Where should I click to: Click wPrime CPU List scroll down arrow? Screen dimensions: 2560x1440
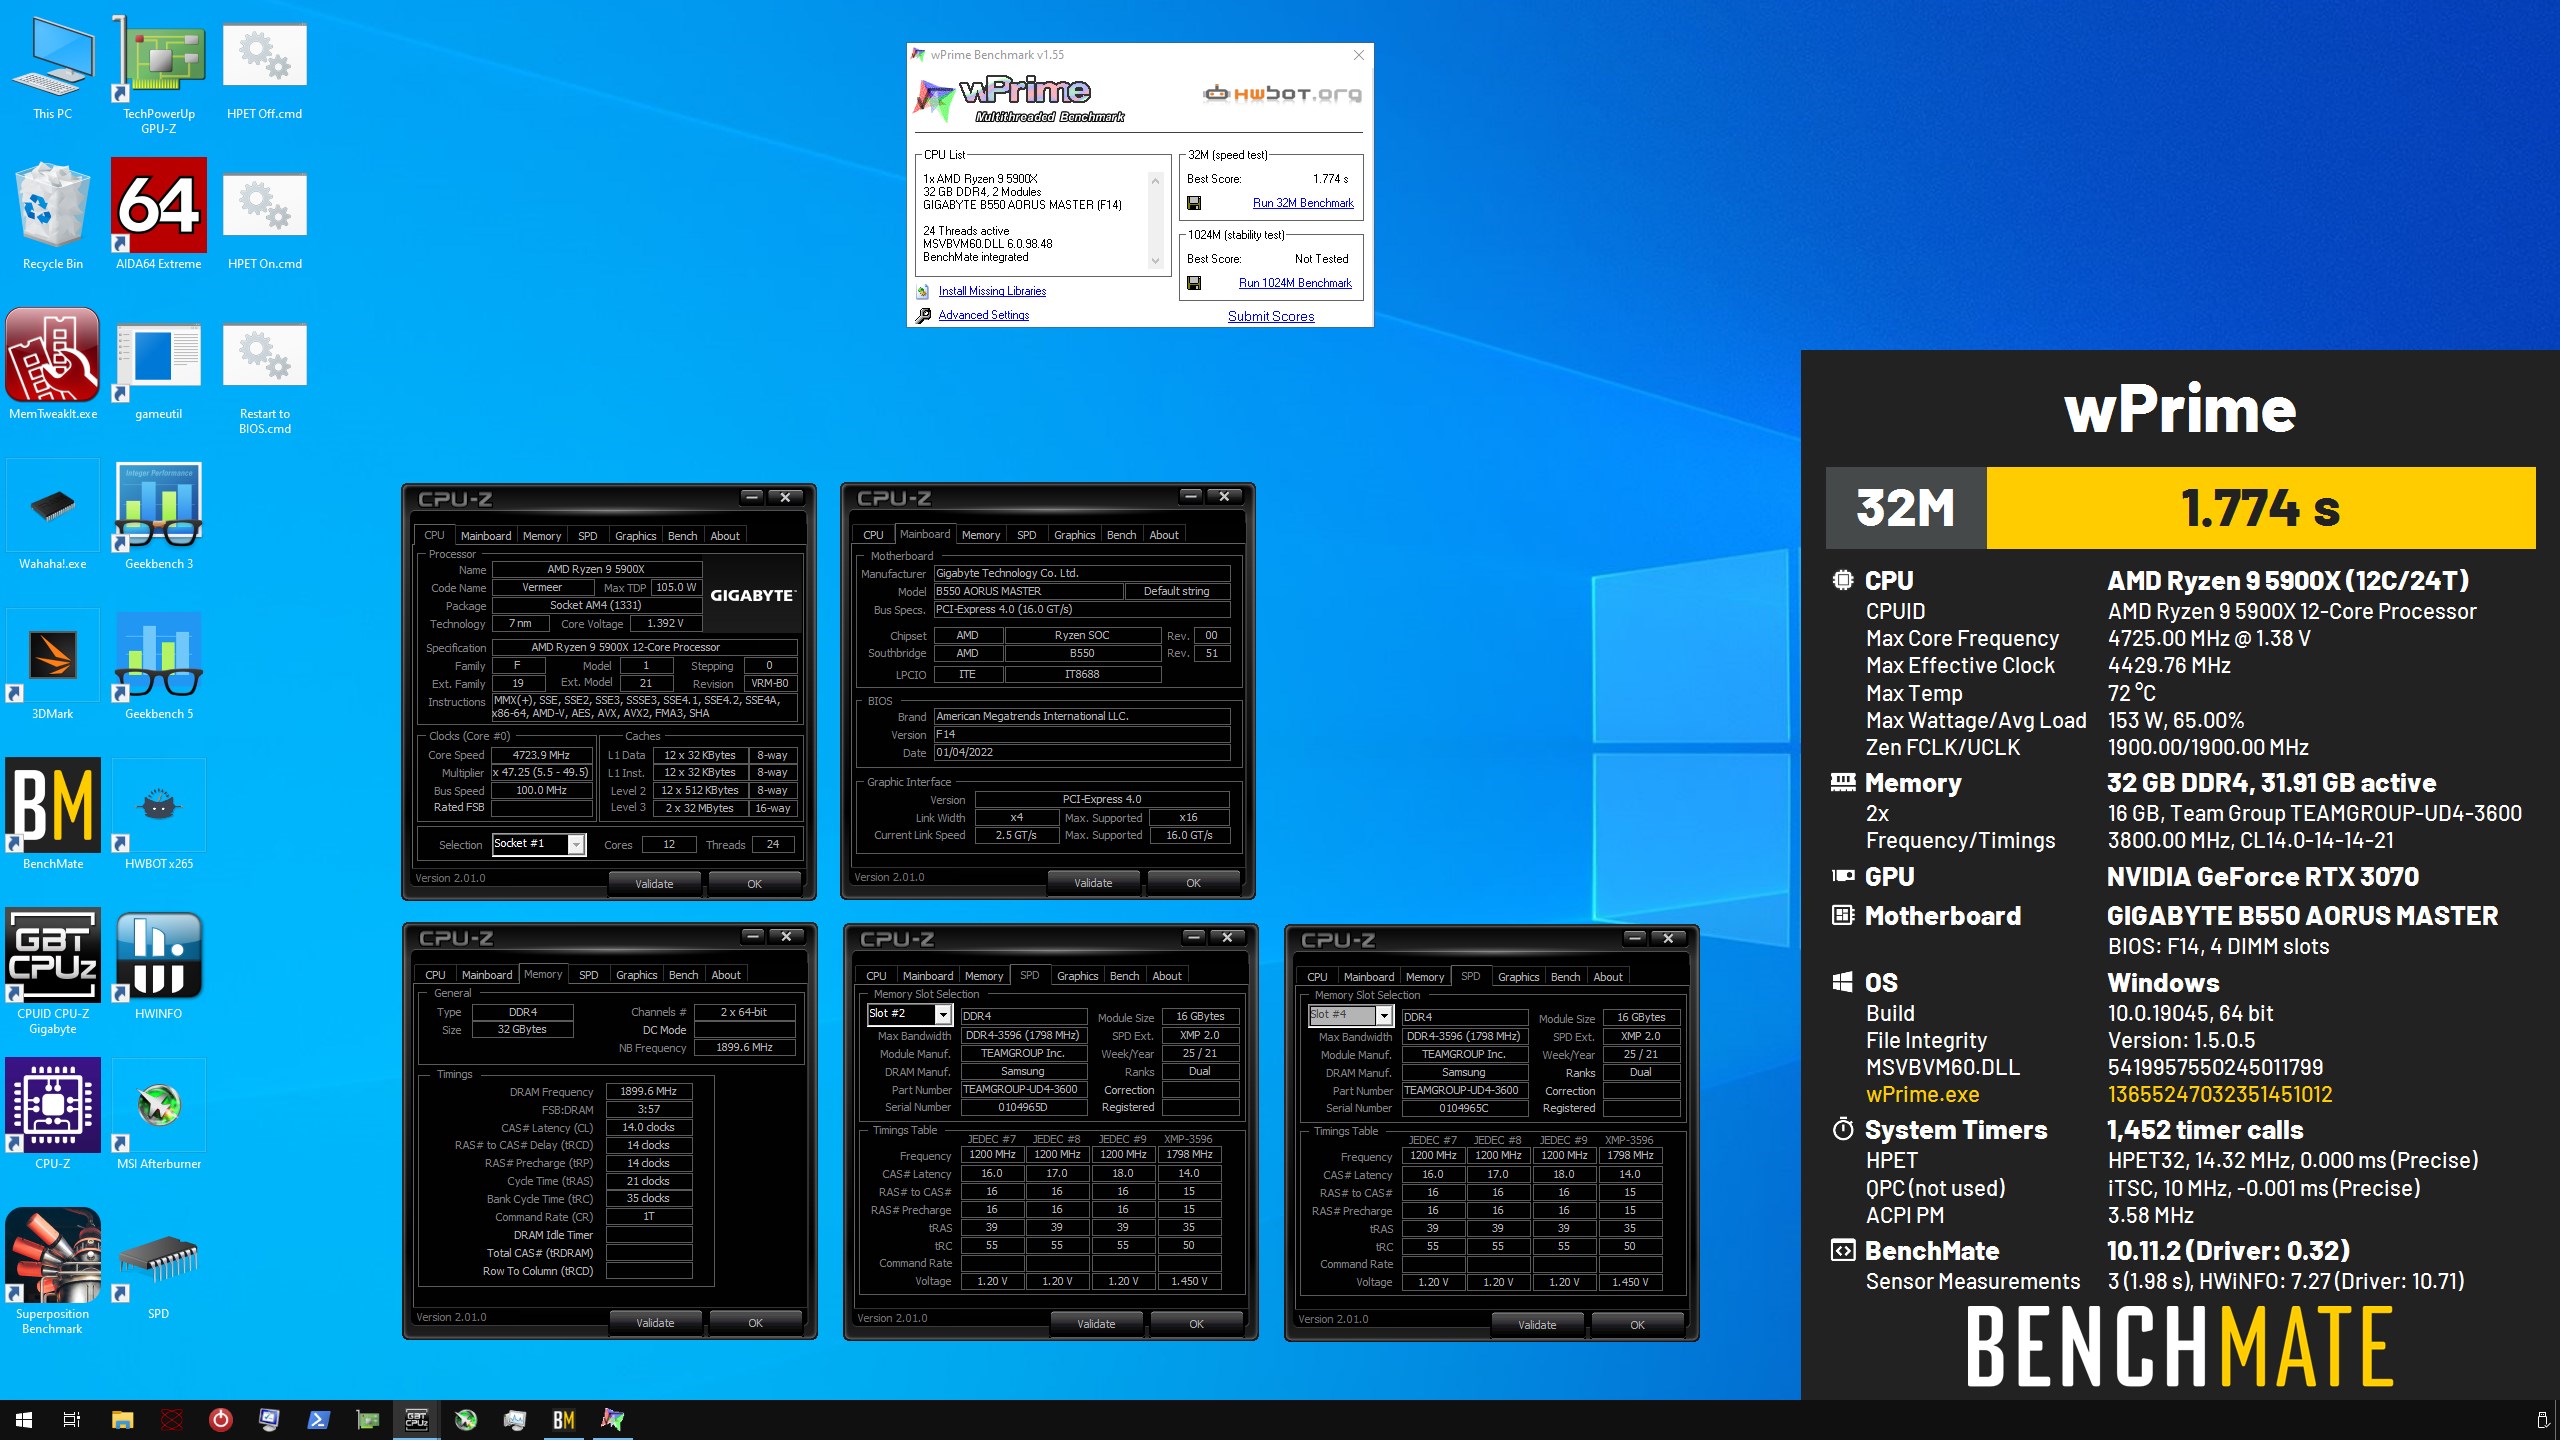(x=1155, y=262)
